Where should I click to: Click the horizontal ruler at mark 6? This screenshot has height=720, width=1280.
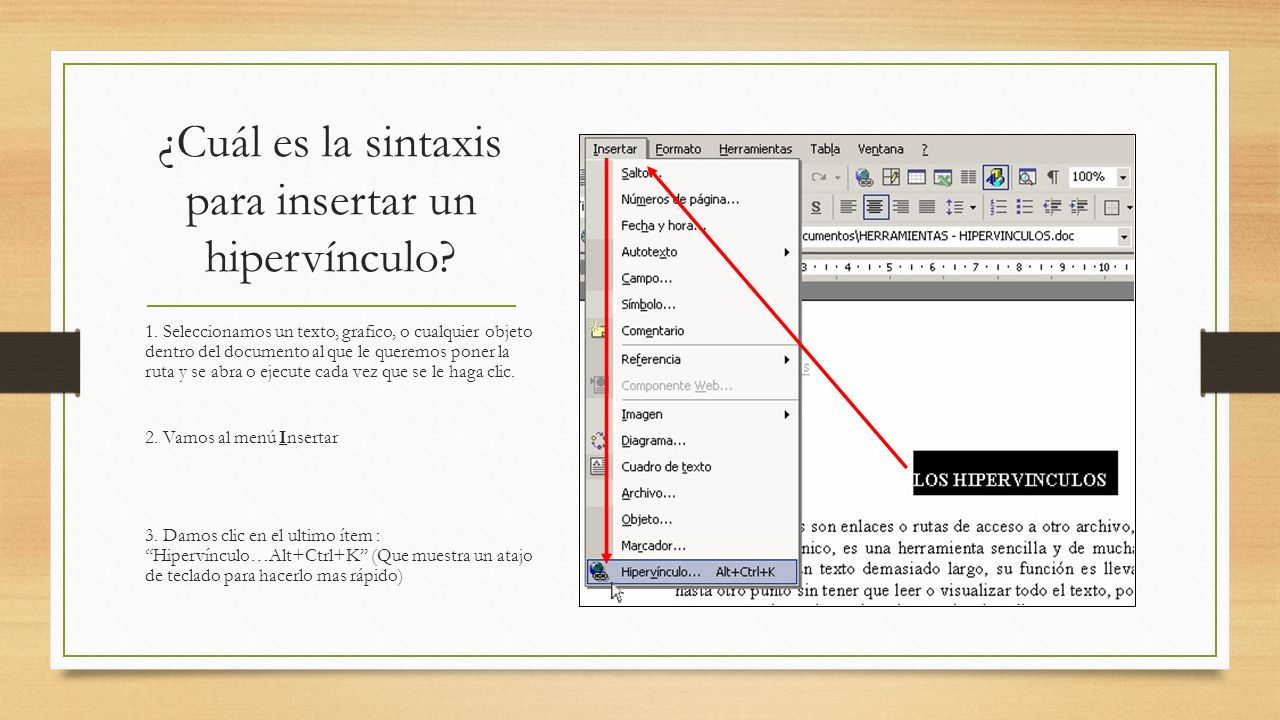coord(932,267)
